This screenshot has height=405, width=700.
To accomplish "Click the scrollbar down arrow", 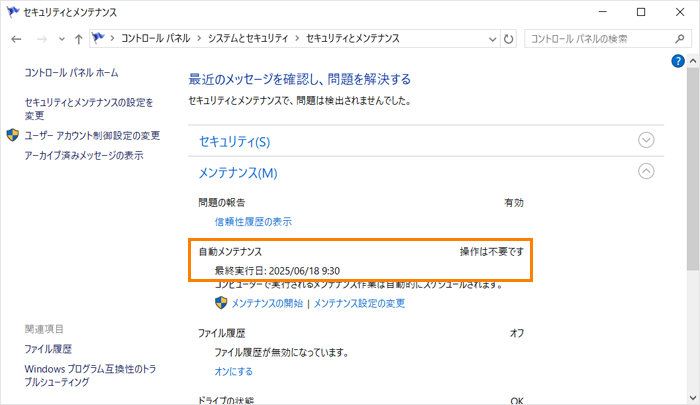I will (x=693, y=397).
